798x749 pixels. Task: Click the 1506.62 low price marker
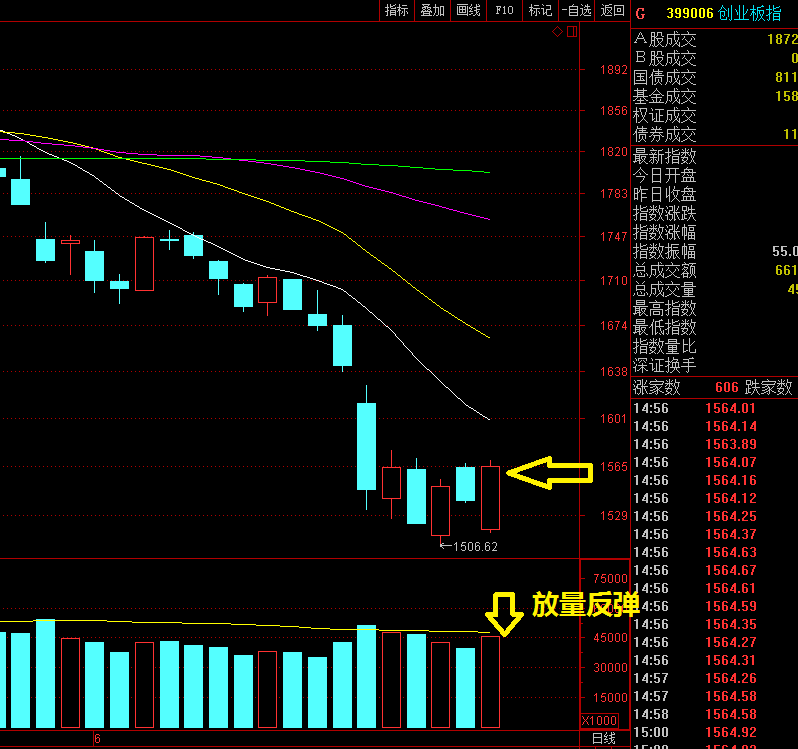474,547
